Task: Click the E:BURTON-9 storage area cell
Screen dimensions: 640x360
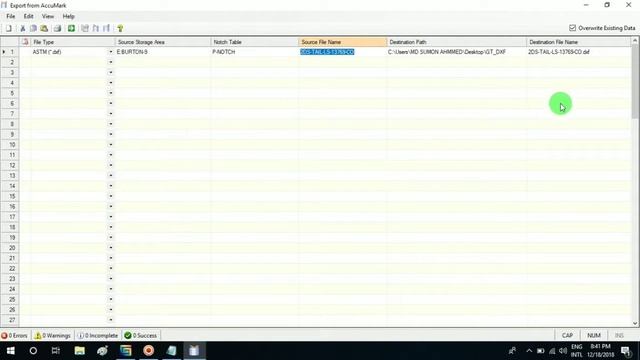Action: 163,52
